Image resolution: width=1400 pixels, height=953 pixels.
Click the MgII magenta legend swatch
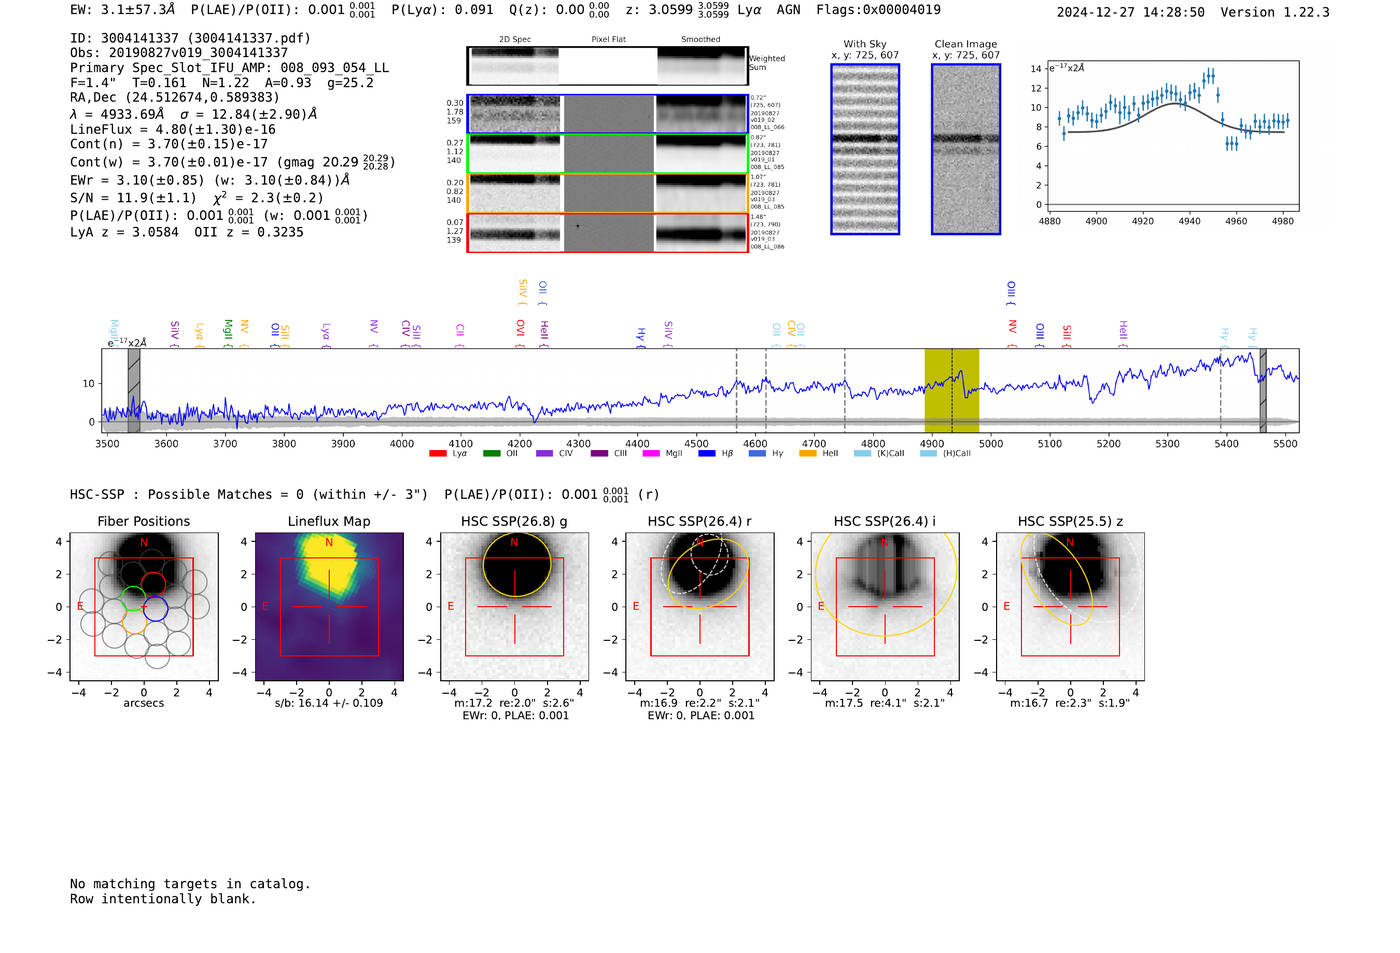click(x=651, y=453)
